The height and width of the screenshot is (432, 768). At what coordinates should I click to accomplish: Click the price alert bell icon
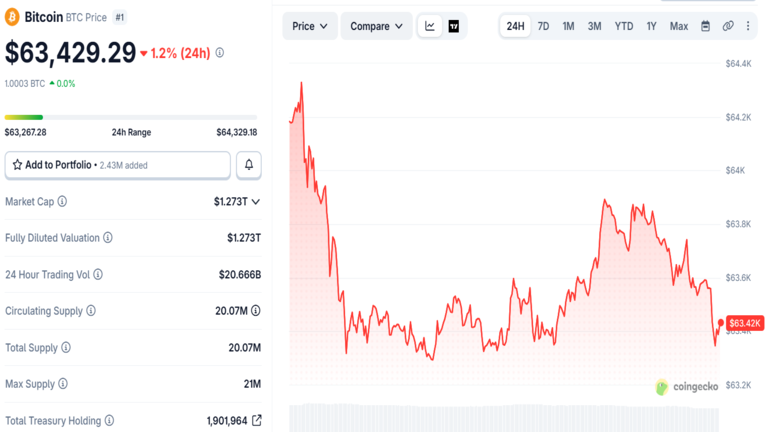(249, 165)
